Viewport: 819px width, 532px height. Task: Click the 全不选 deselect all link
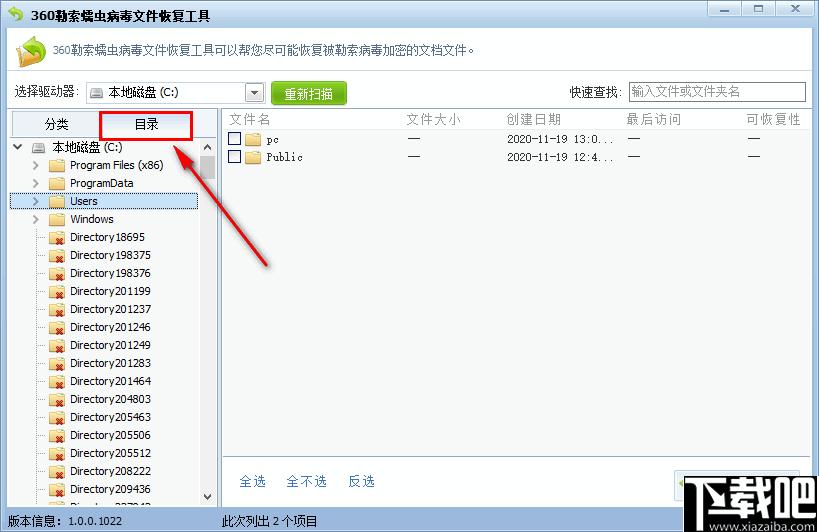(306, 481)
